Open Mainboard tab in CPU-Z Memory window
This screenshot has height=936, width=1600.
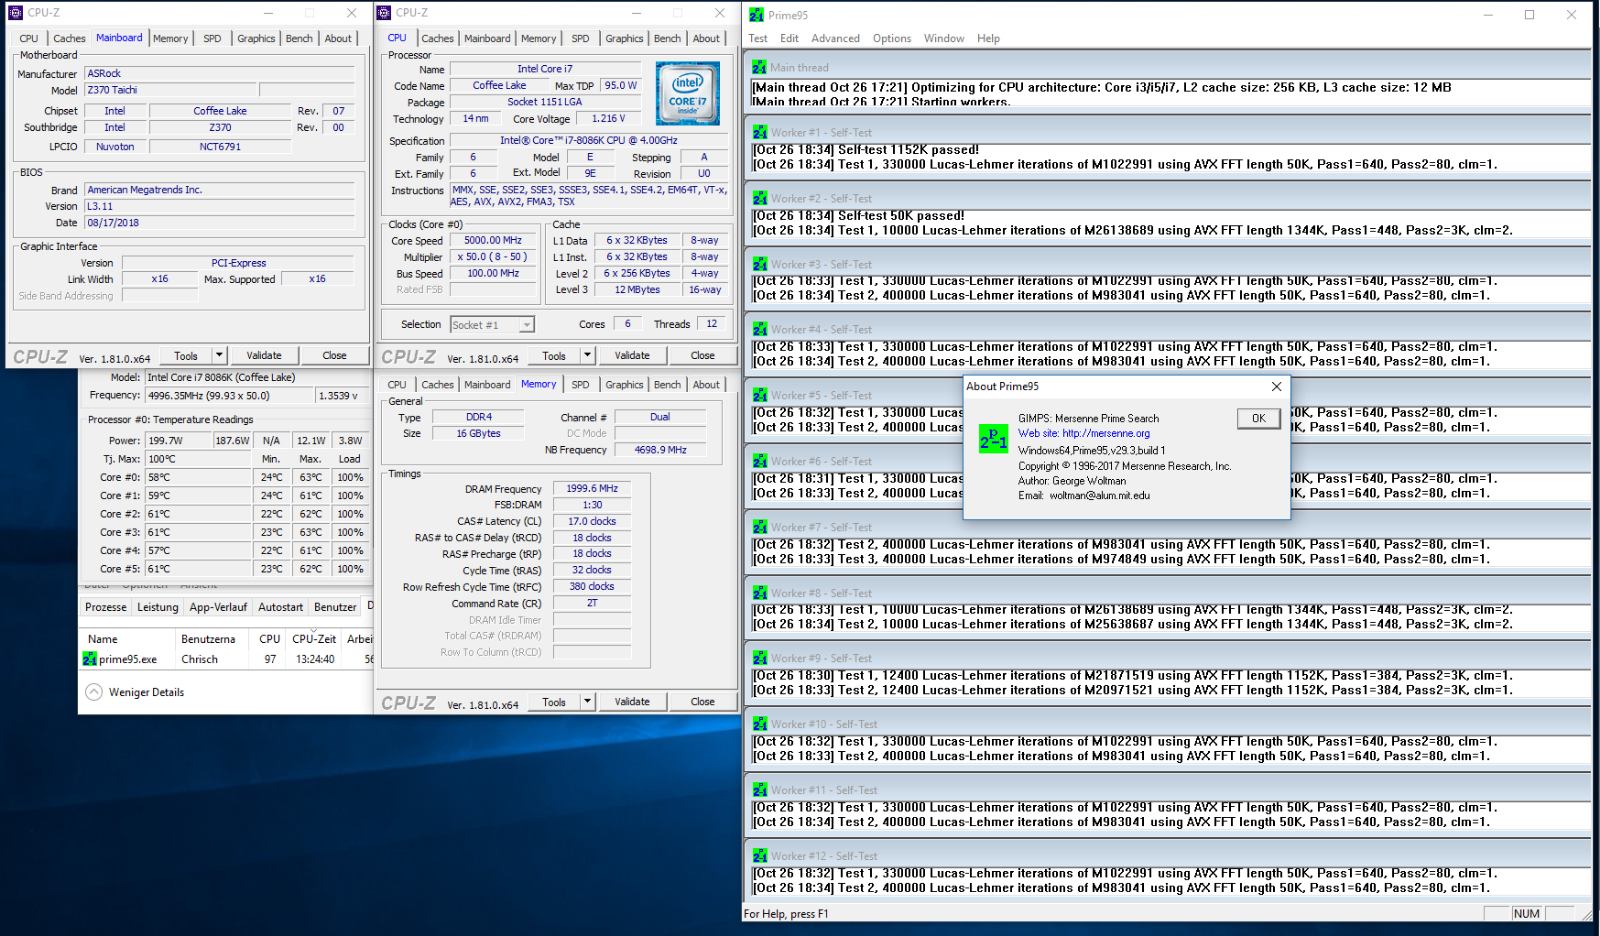tap(487, 384)
